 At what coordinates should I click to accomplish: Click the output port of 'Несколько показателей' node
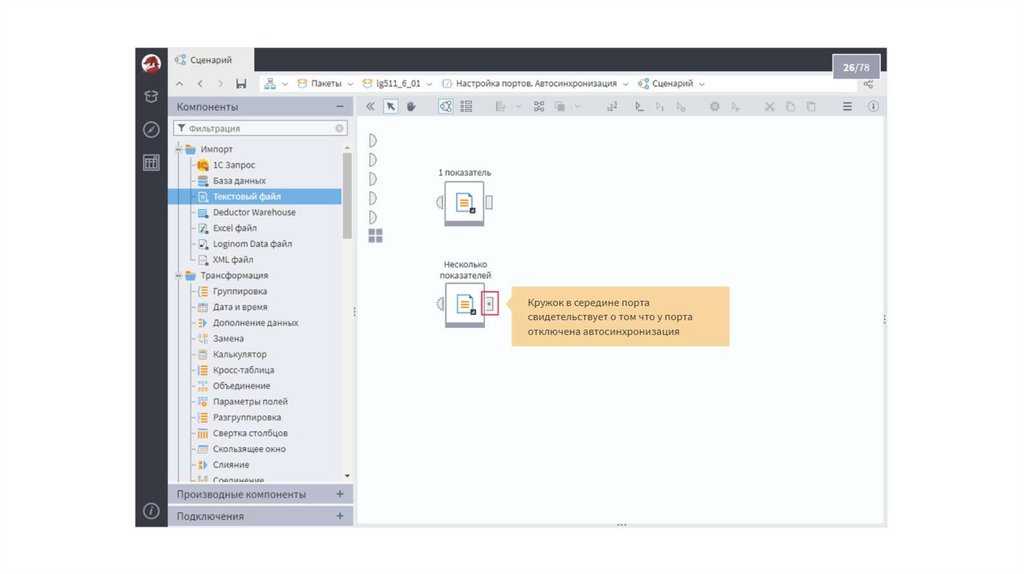[x=489, y=304]
